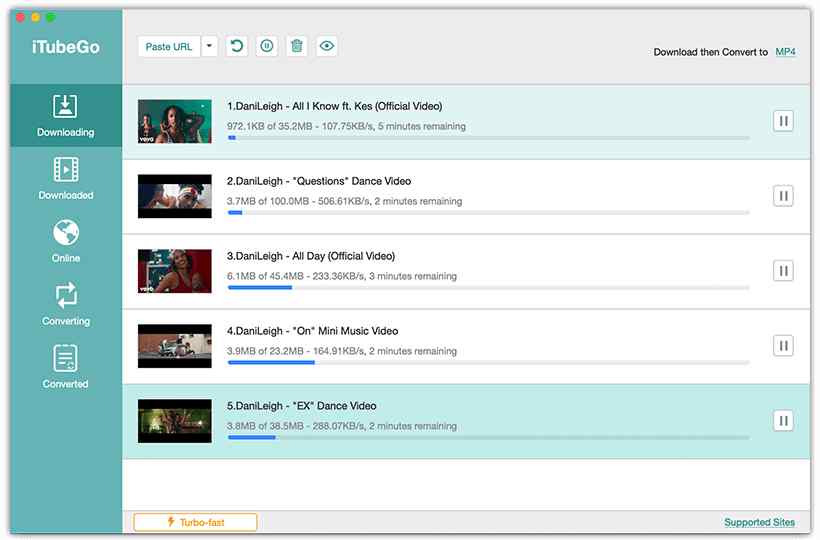
Task: Pause the All I Know ft. Kes download
Action: click(783, 121)
